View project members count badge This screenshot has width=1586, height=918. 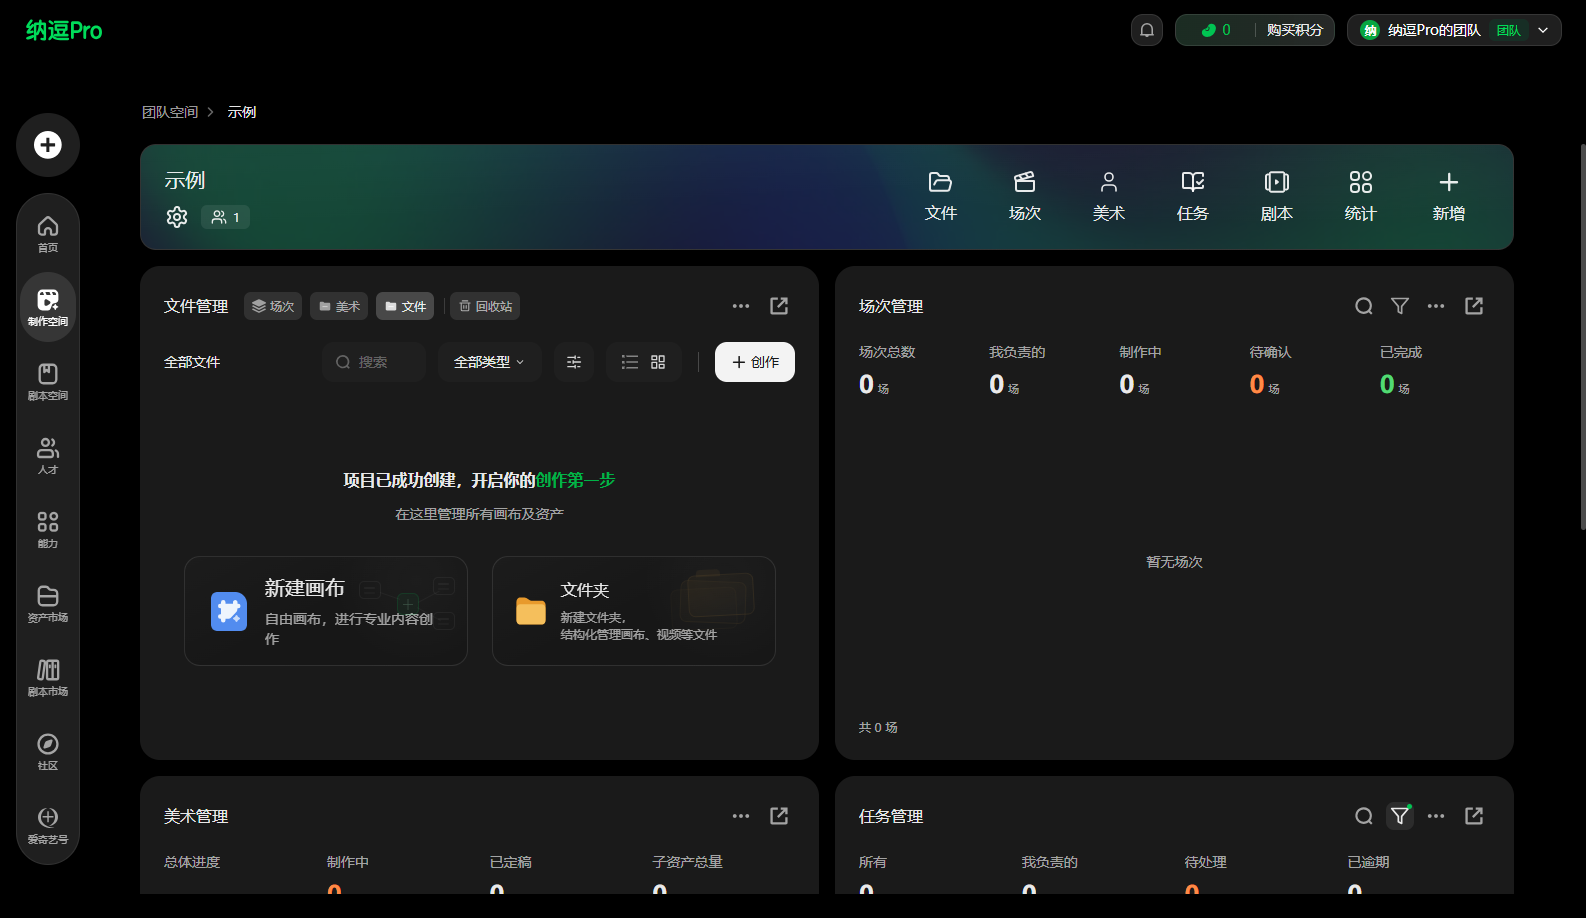click(226, 217)
